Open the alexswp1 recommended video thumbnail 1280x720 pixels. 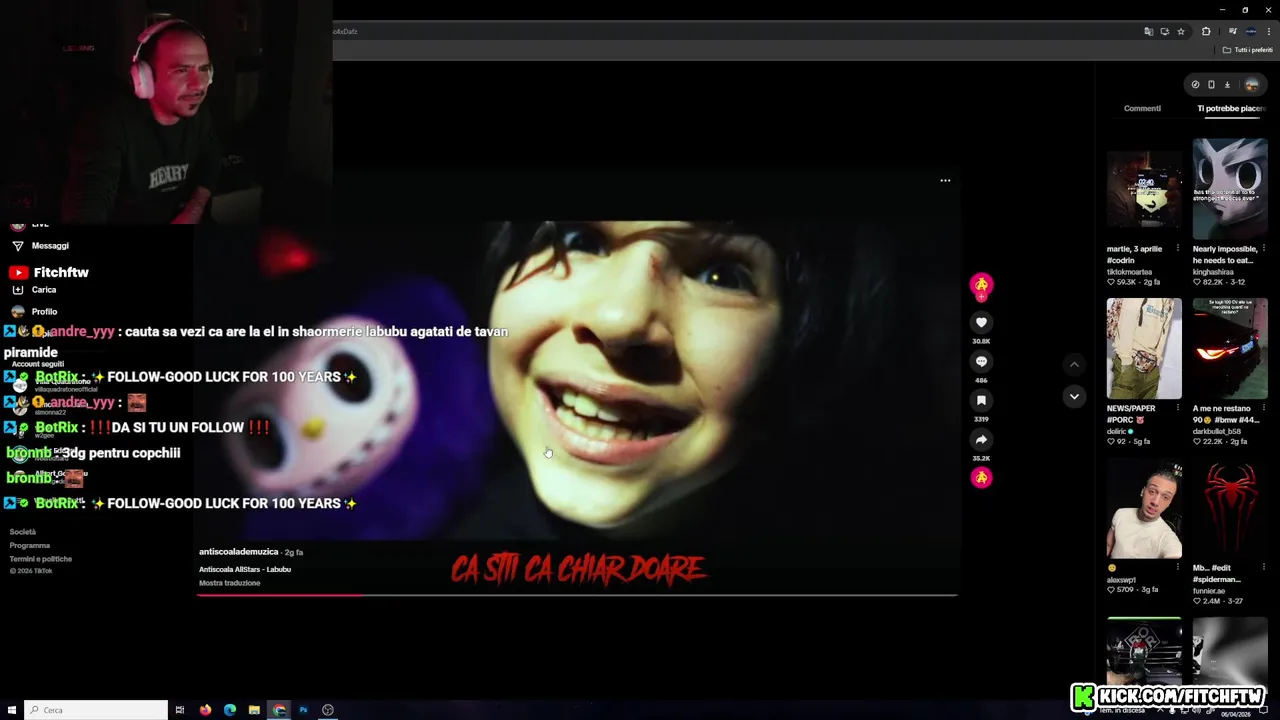(1144, 508)
